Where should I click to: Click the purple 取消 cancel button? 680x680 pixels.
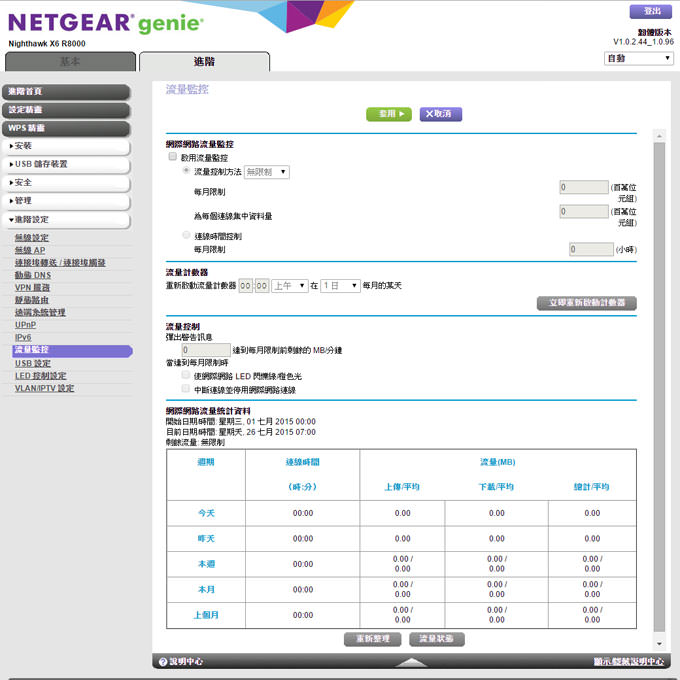440,114
